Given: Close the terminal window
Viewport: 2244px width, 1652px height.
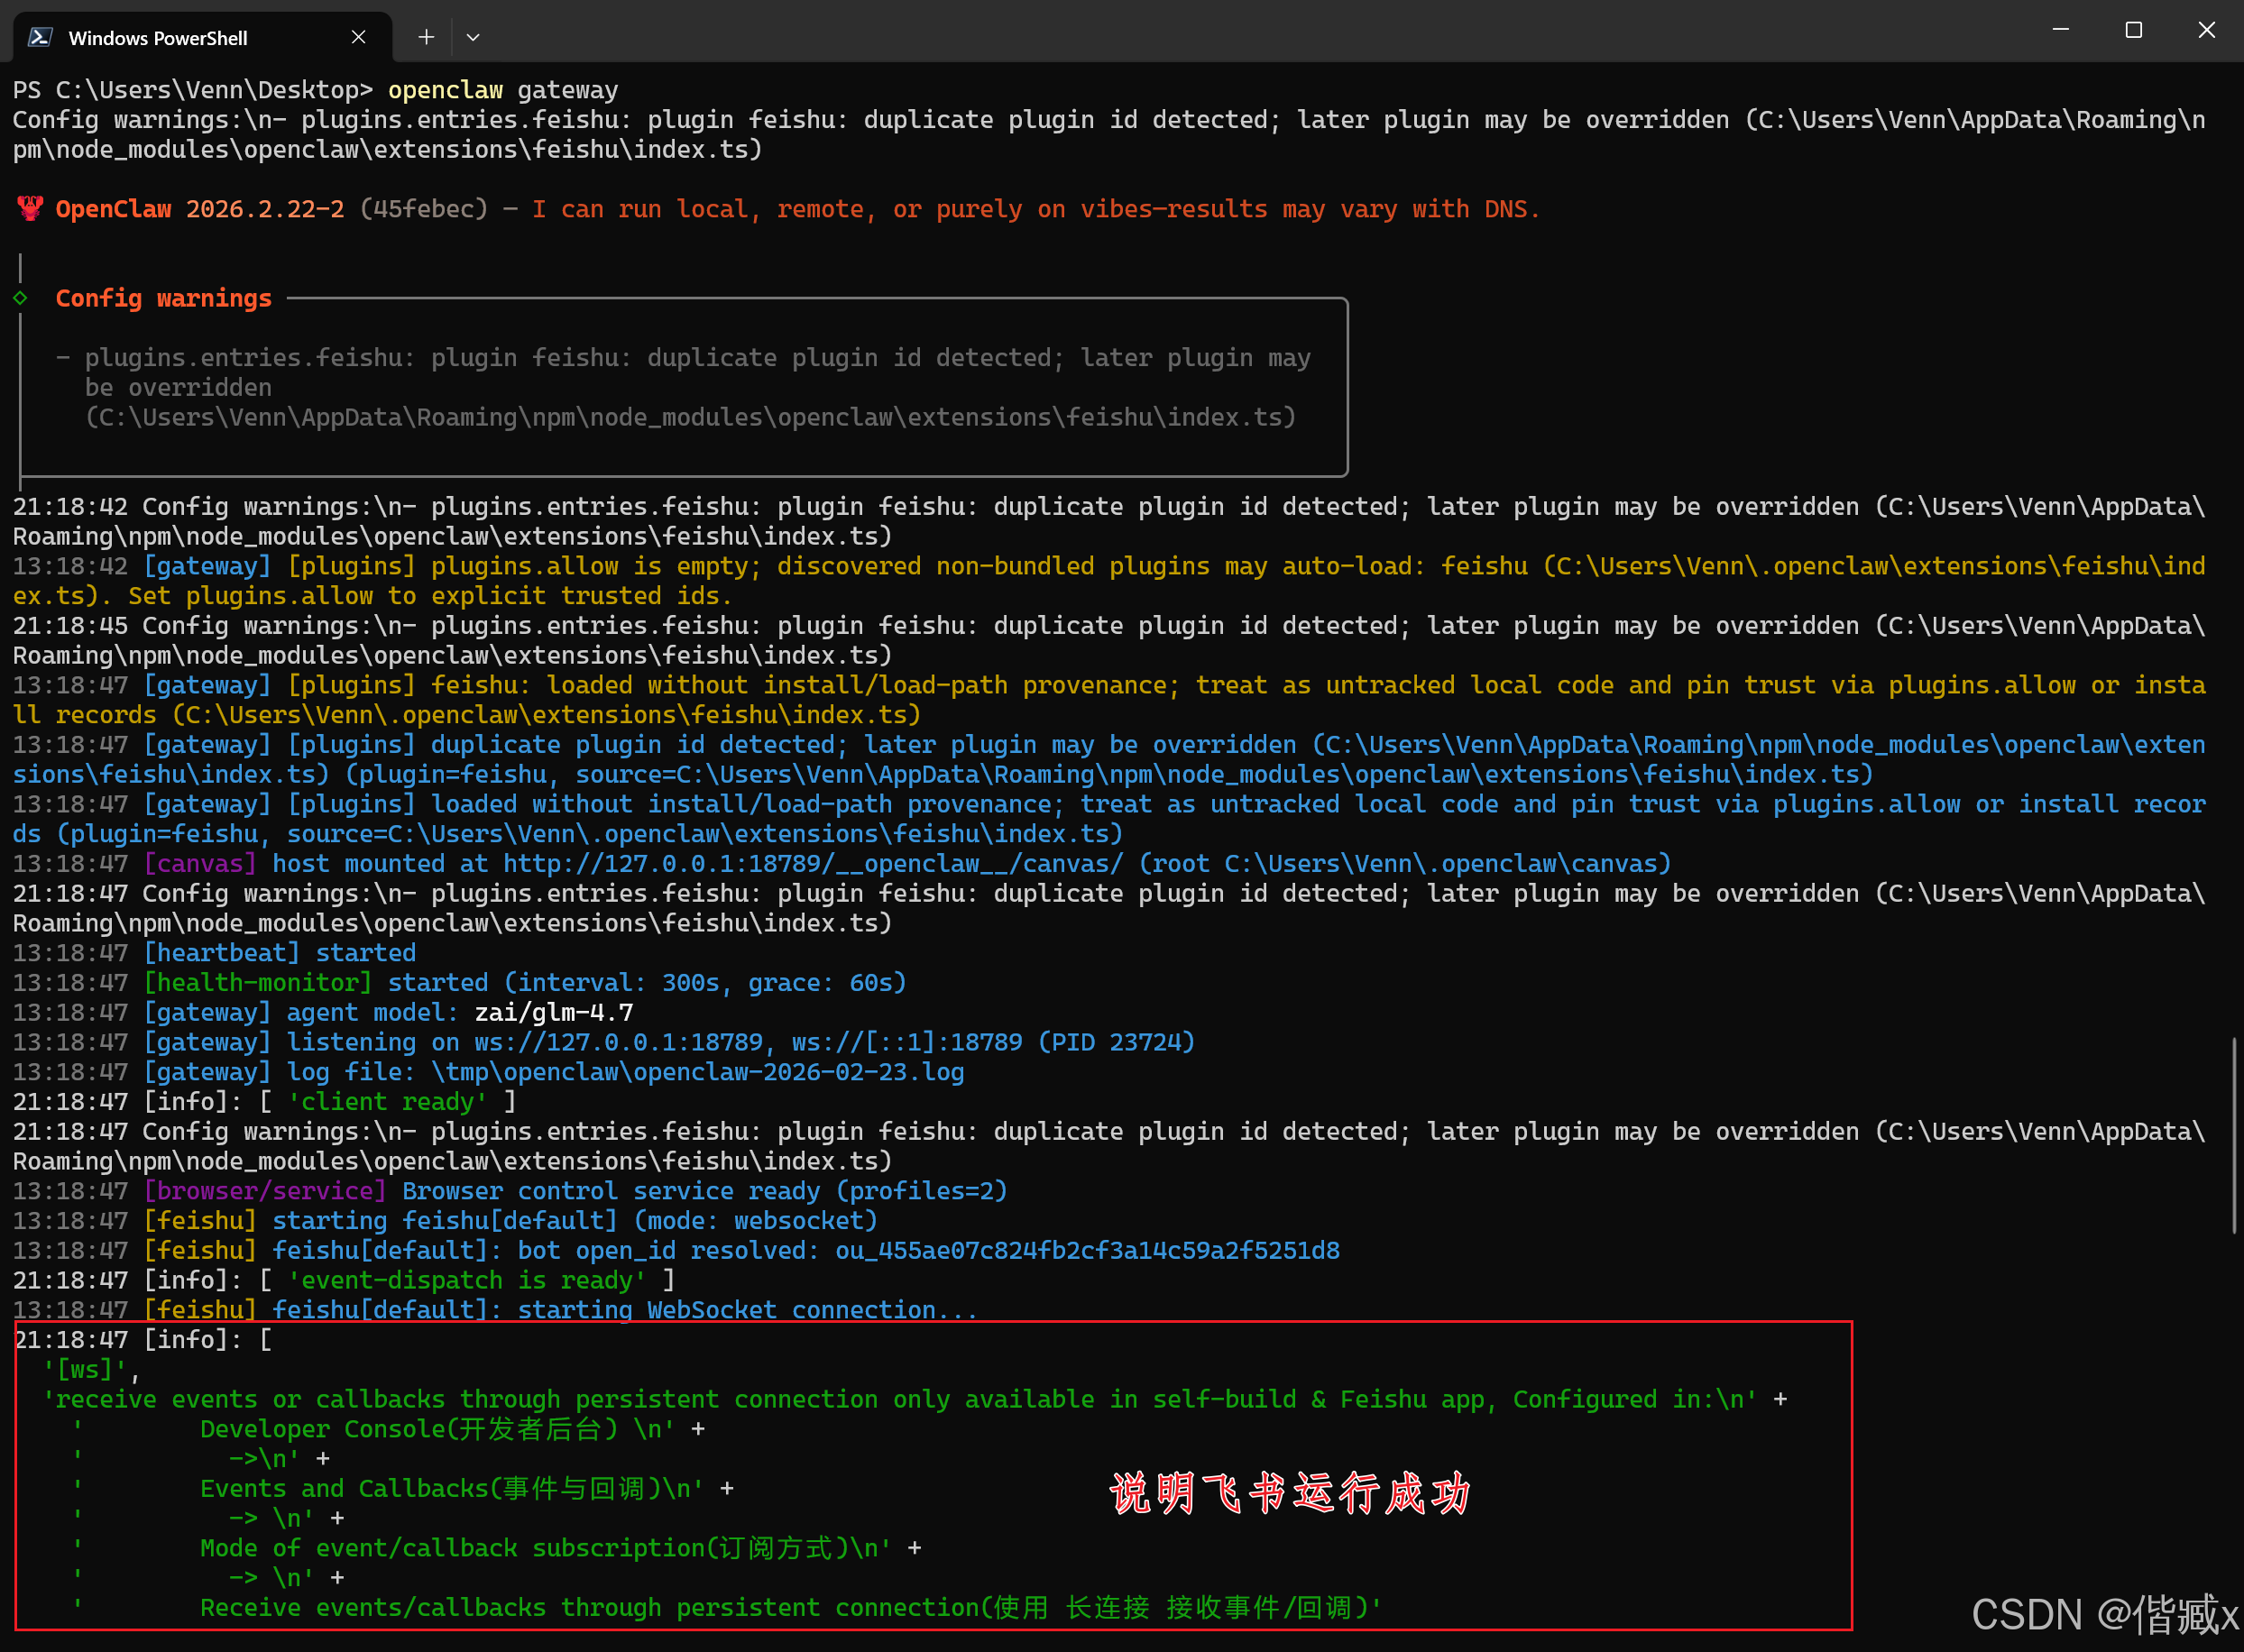Looking at the screenshot, I should (x=2206, y=30).
